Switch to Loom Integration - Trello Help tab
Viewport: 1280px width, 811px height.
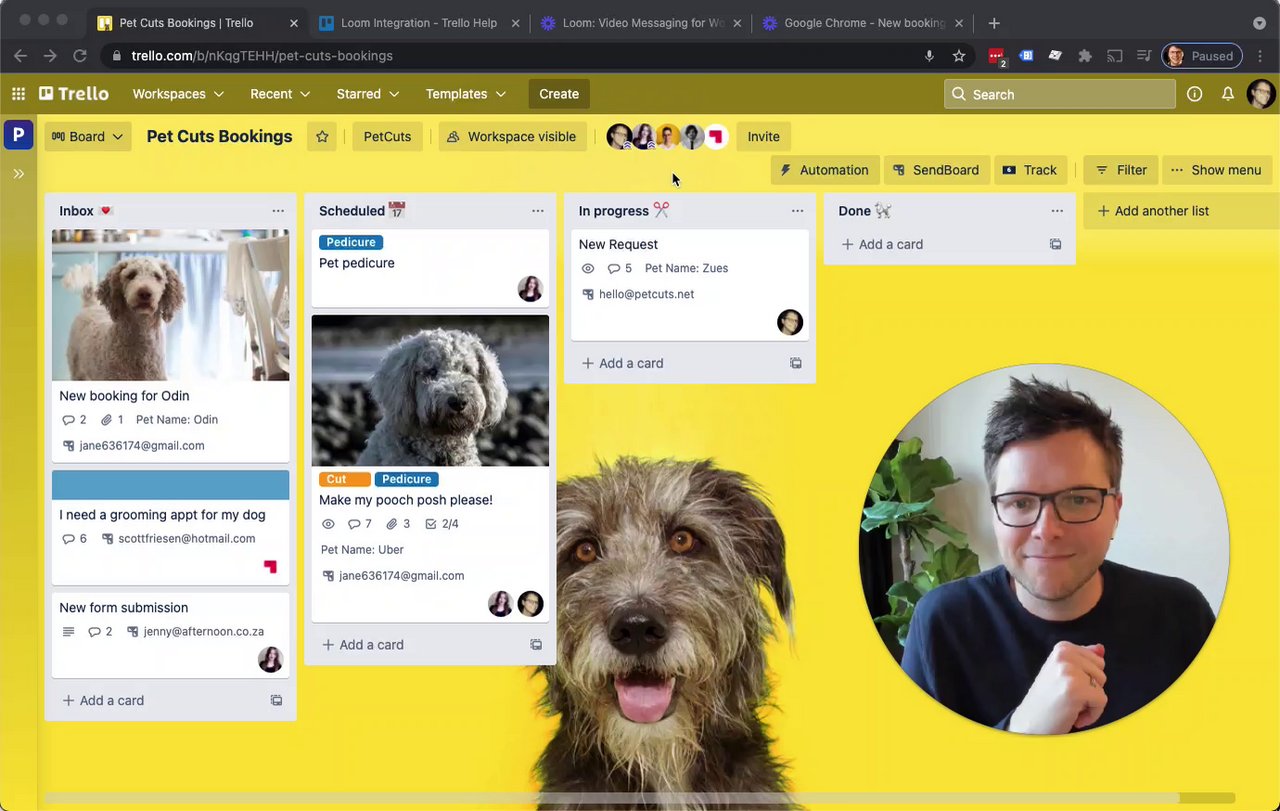[x=420, y=23]
